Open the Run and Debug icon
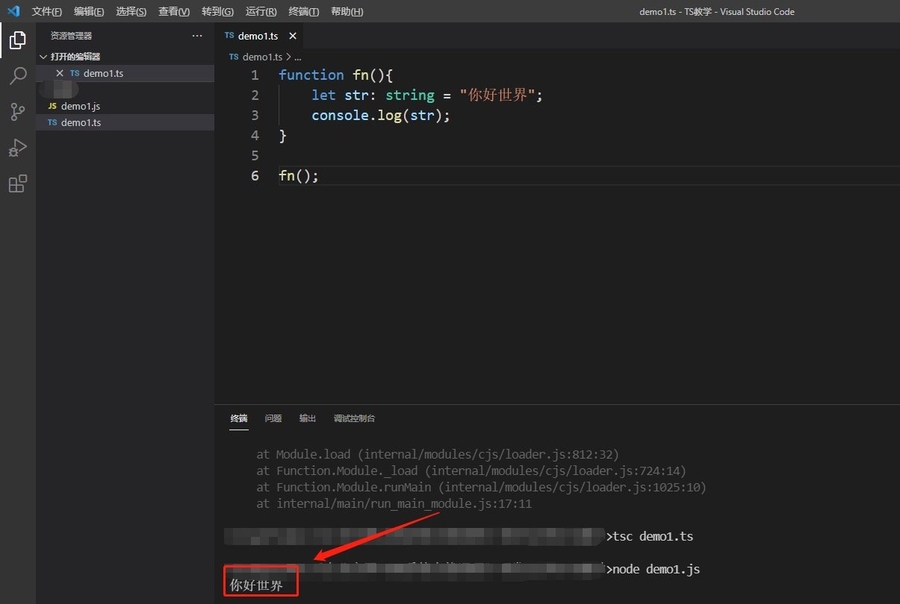Screen dimensions: 900x604 coord(17,148)
